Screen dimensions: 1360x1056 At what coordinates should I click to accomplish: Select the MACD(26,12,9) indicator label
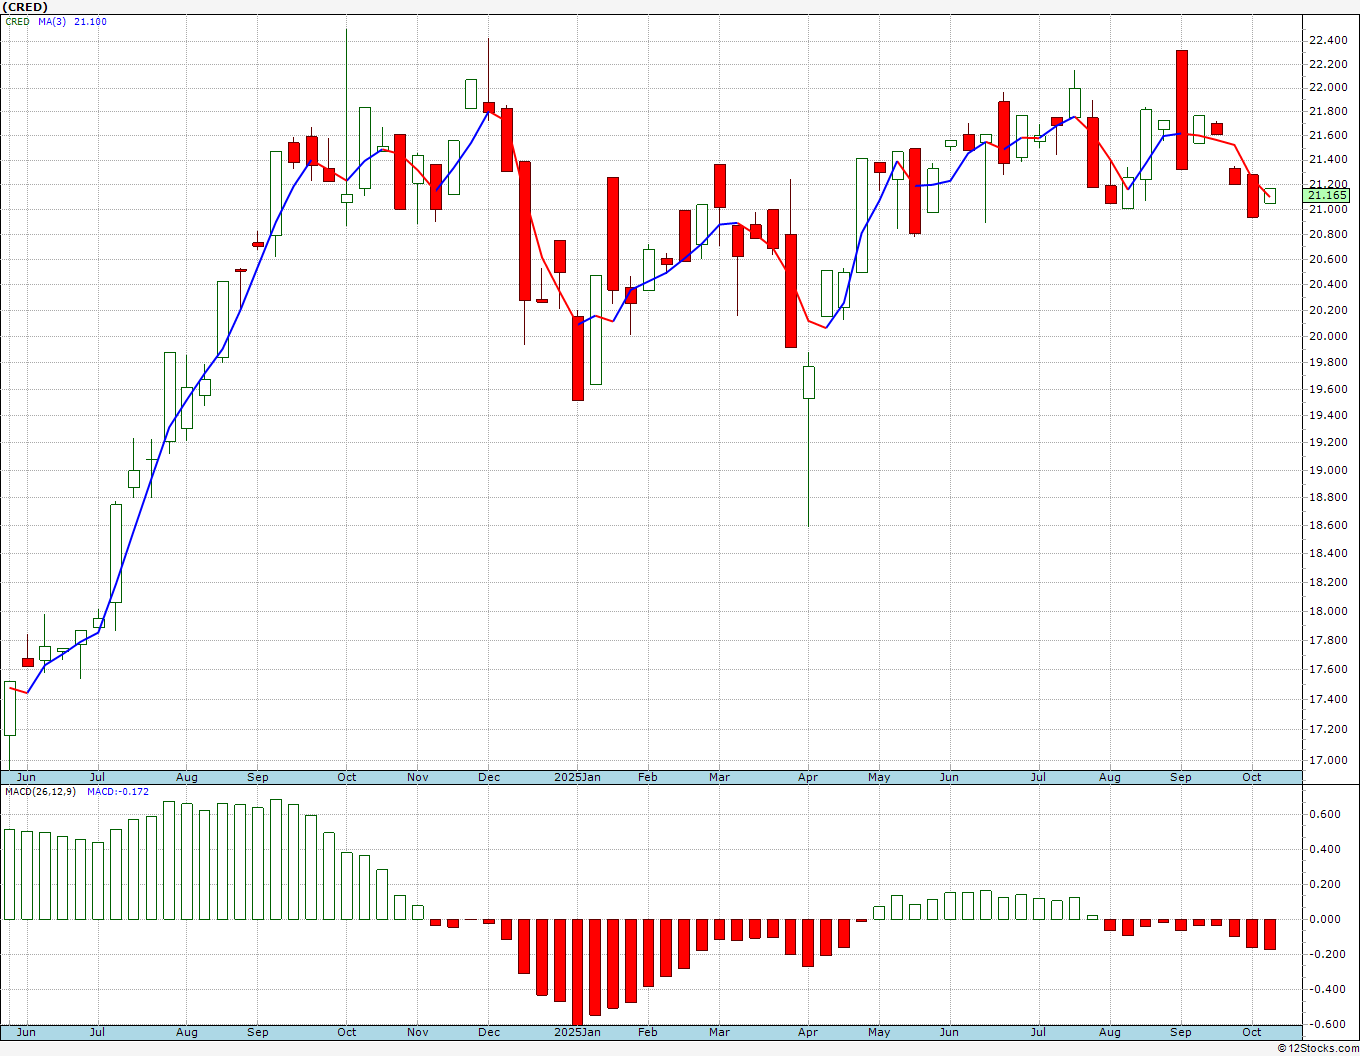(x=41, y=791)
